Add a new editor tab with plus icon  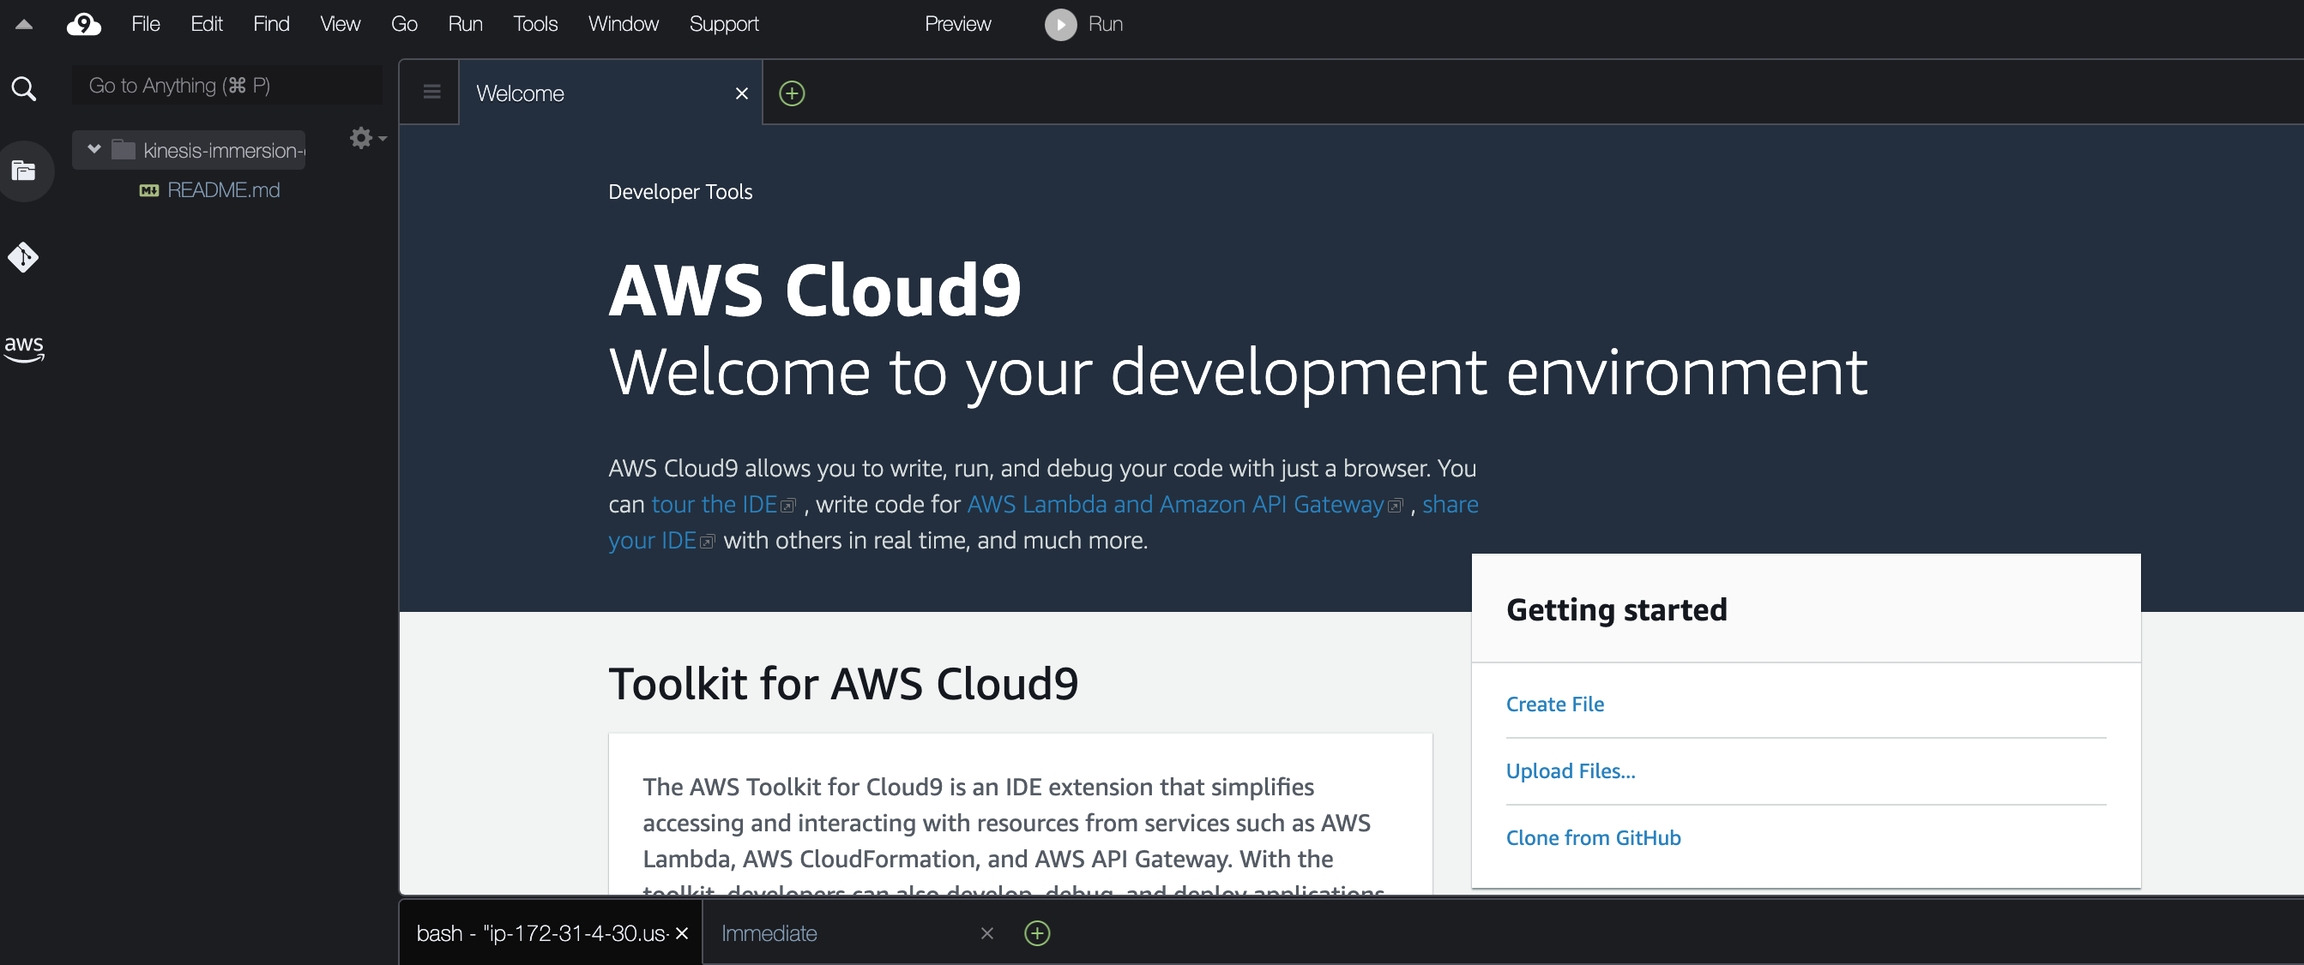791,93
